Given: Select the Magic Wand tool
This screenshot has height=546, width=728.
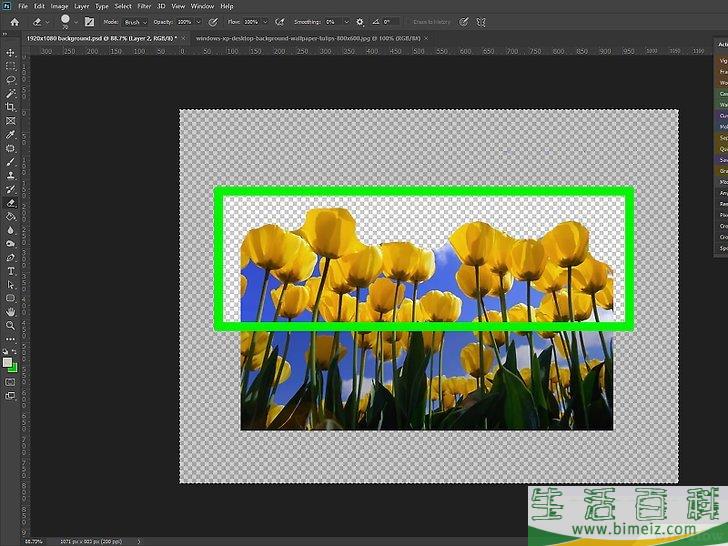Looking at the screenshot, I should [x=10, y=93].
